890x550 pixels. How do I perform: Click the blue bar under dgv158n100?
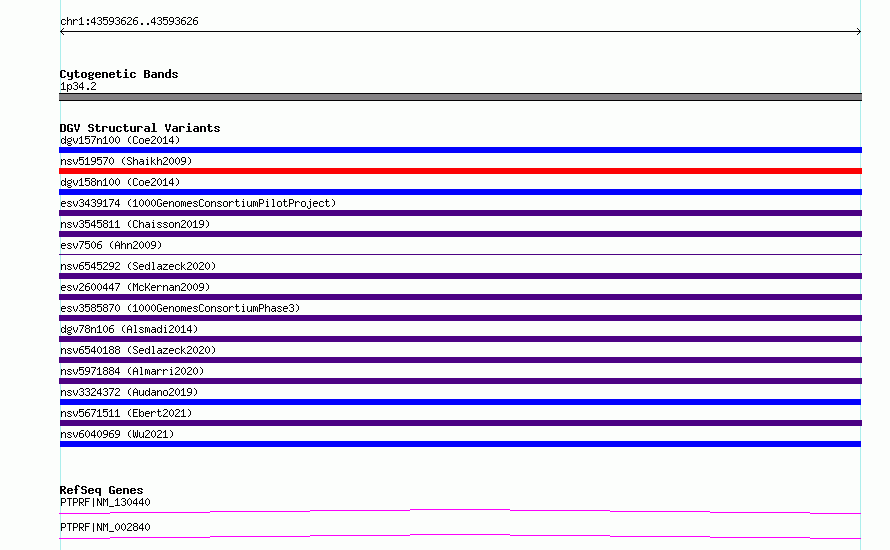460,192
